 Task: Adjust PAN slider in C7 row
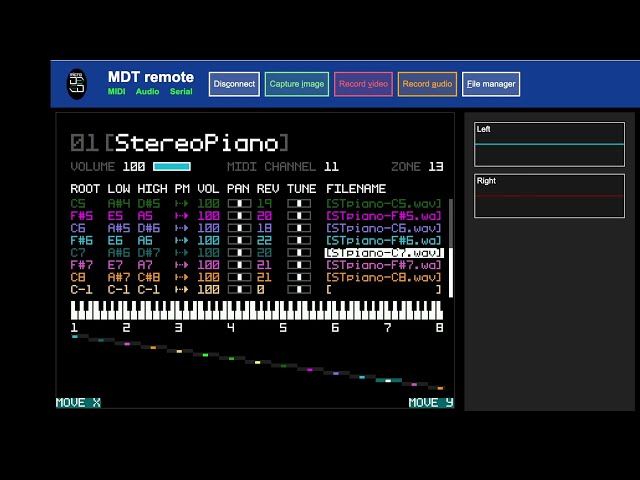(239, 252)
